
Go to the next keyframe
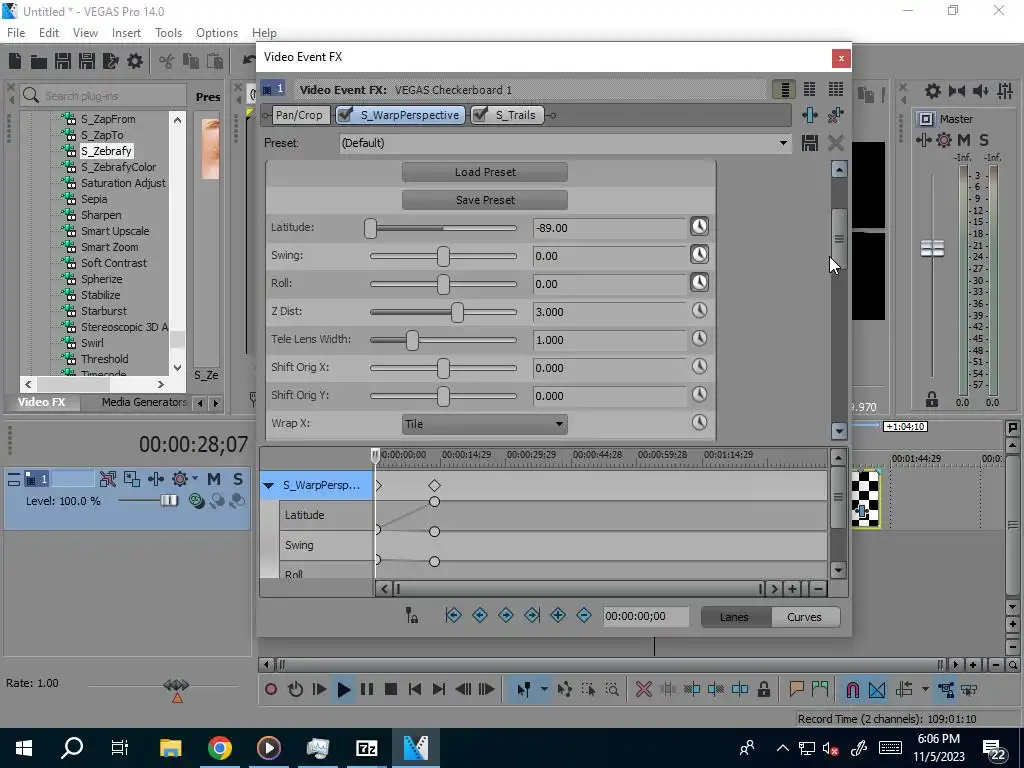505,615
